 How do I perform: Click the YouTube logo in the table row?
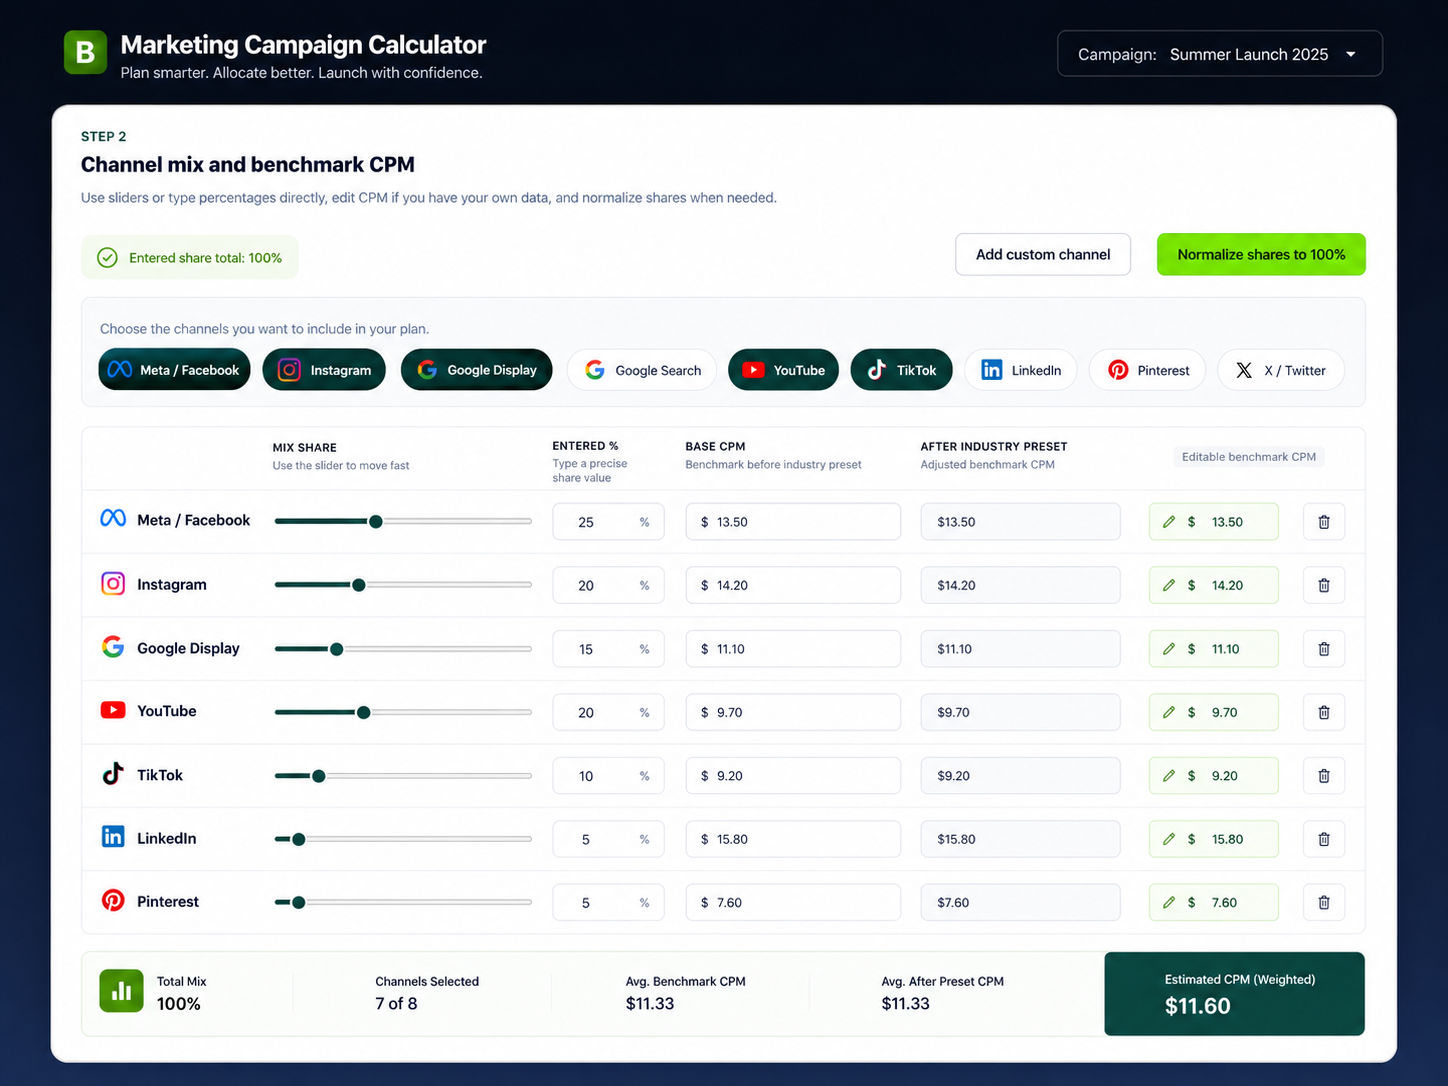113,710
